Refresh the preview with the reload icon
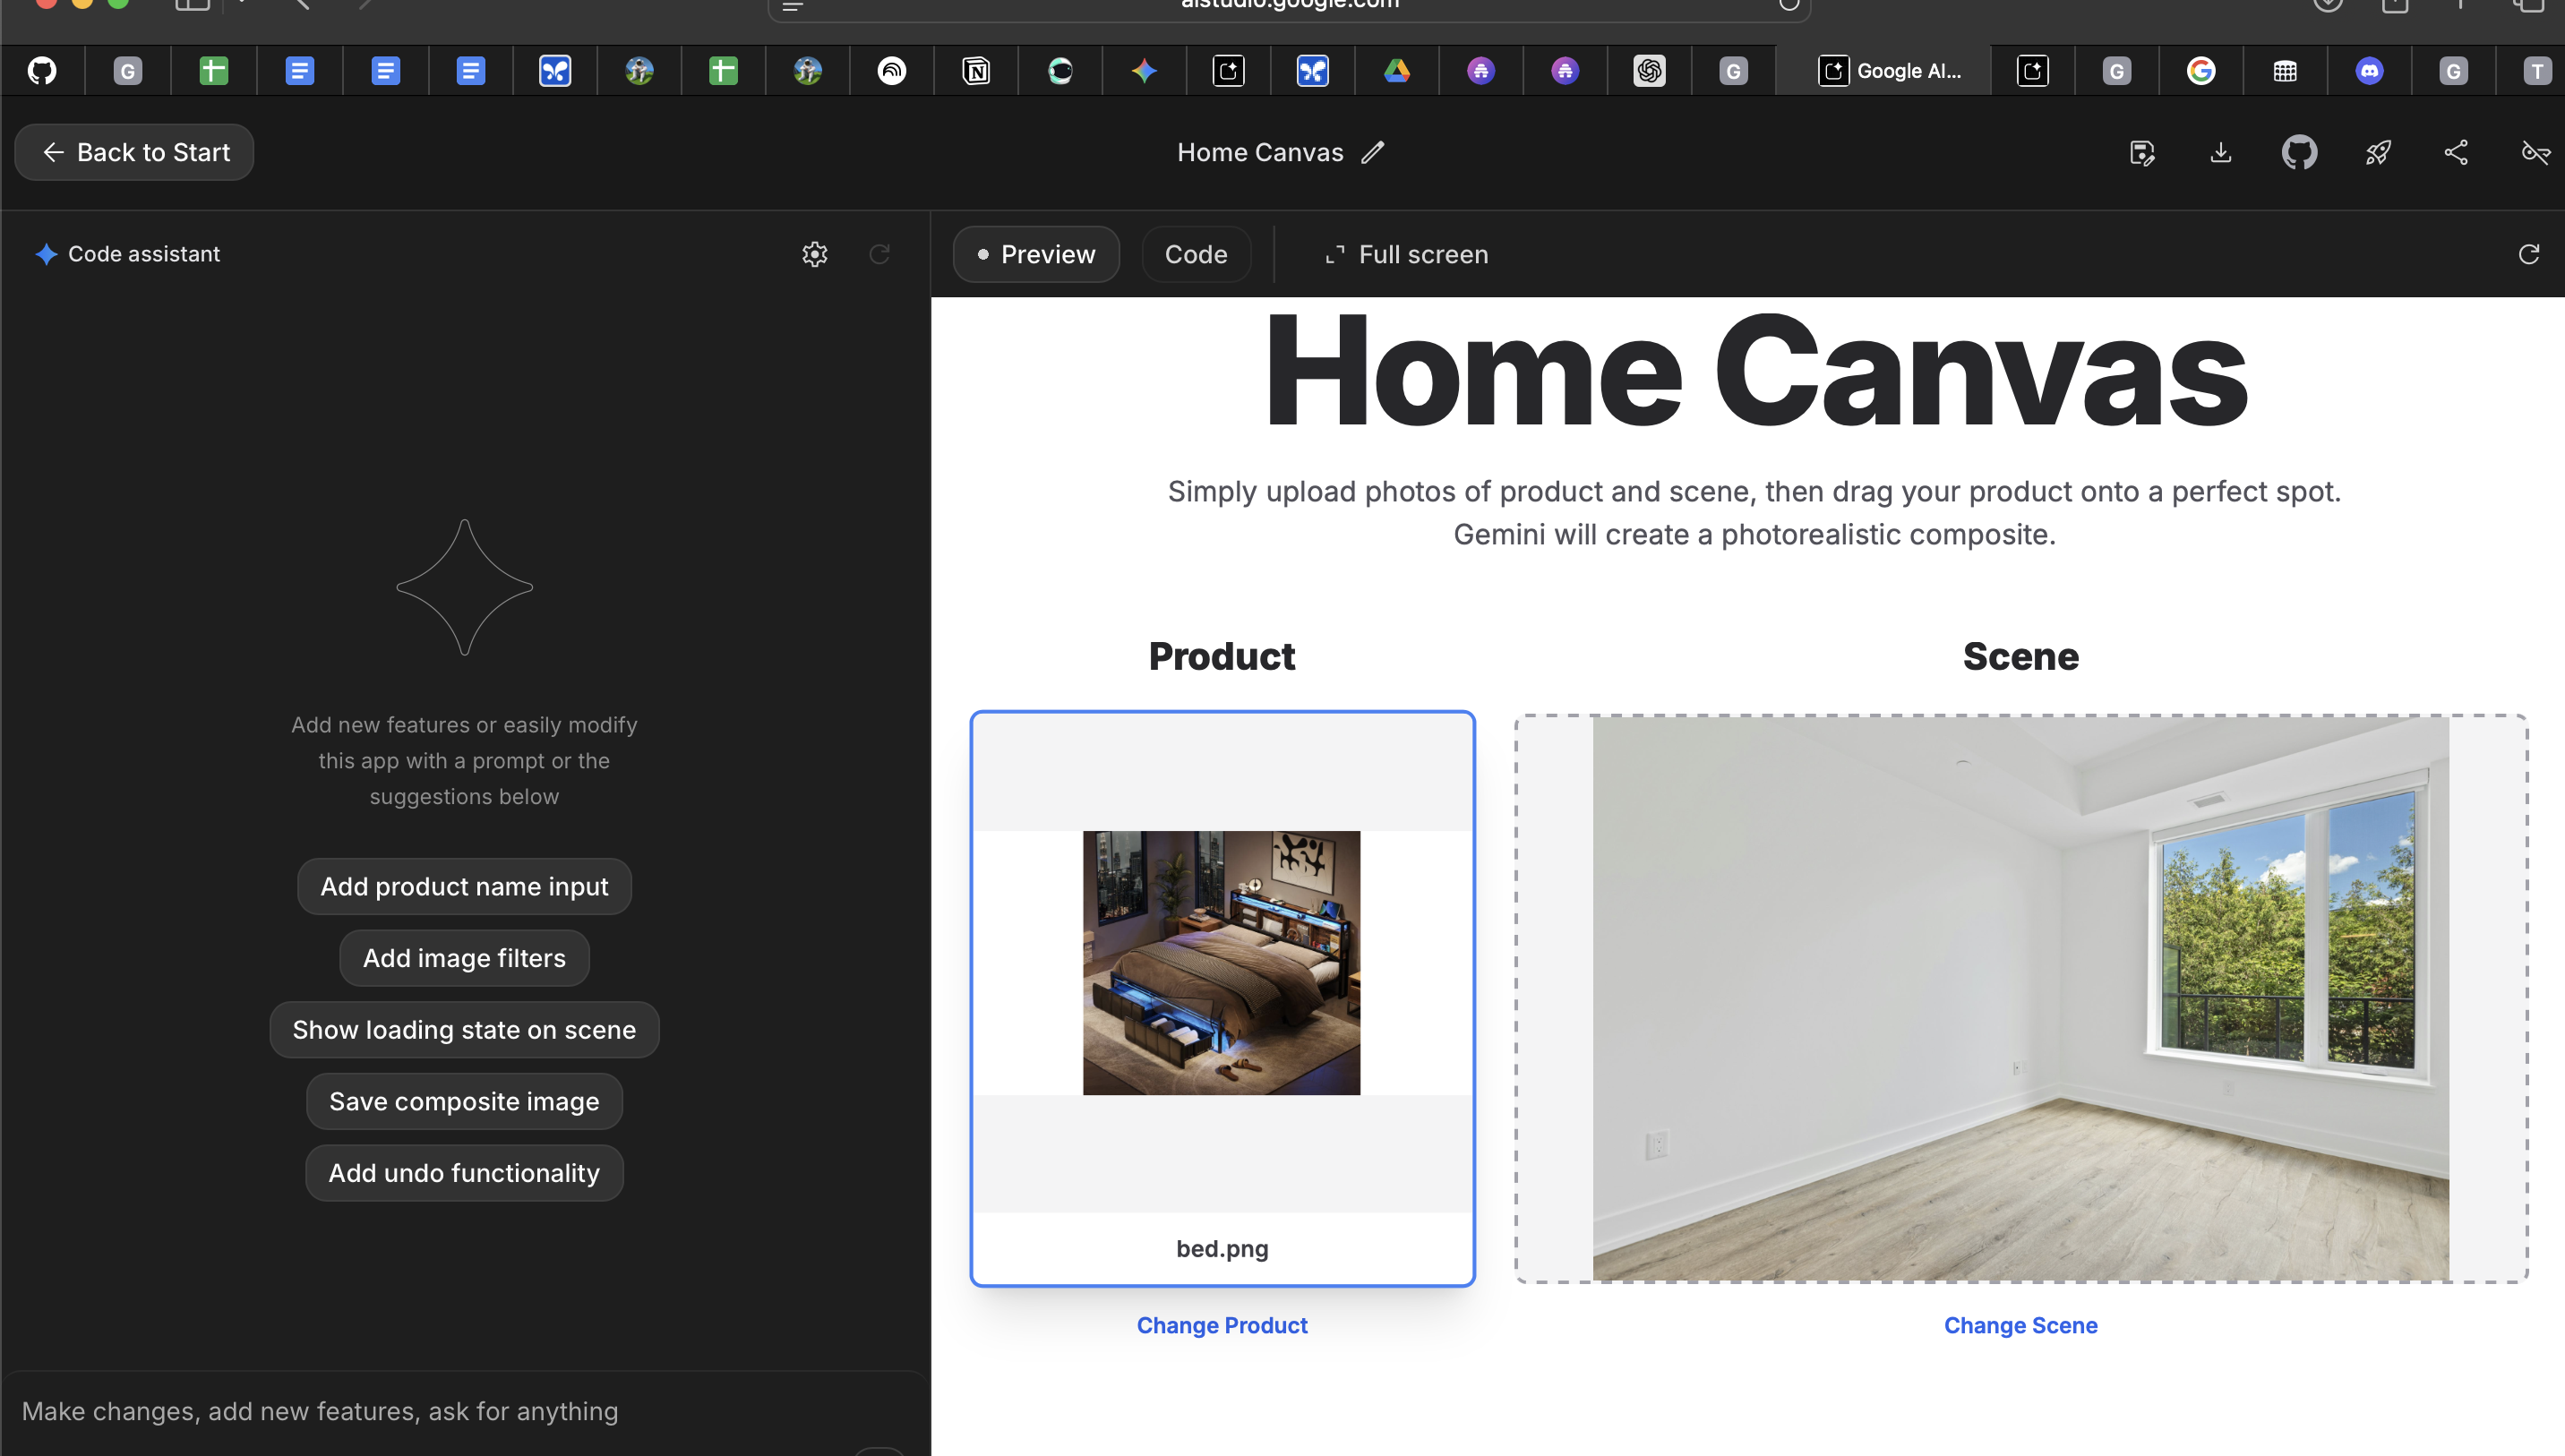The height and width of the screenshot is (1456, 2565). (2528, 254)
